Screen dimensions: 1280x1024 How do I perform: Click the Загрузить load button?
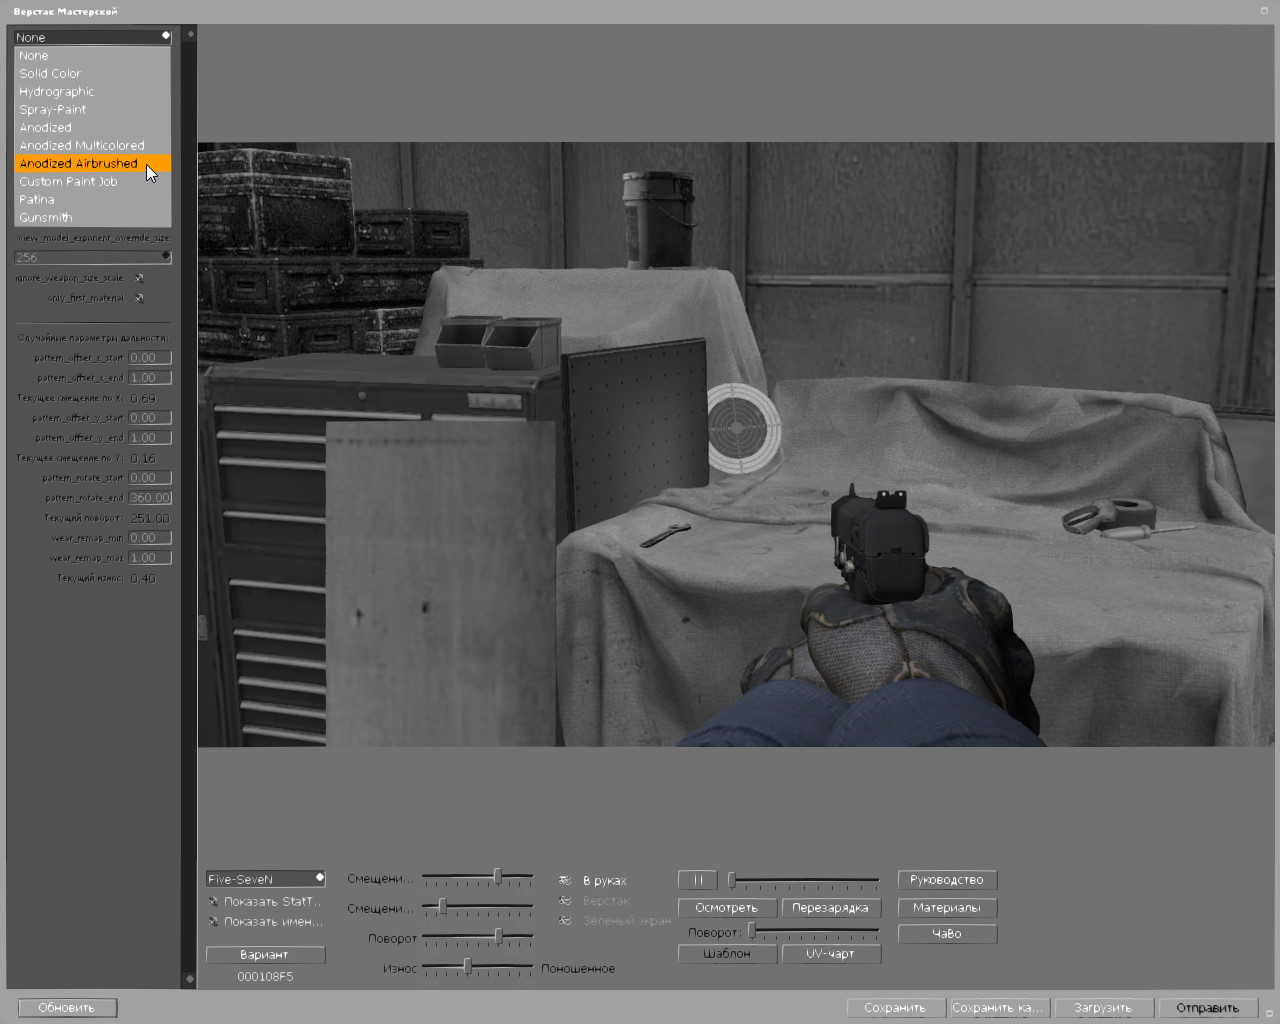(x=1104, y=1008)
